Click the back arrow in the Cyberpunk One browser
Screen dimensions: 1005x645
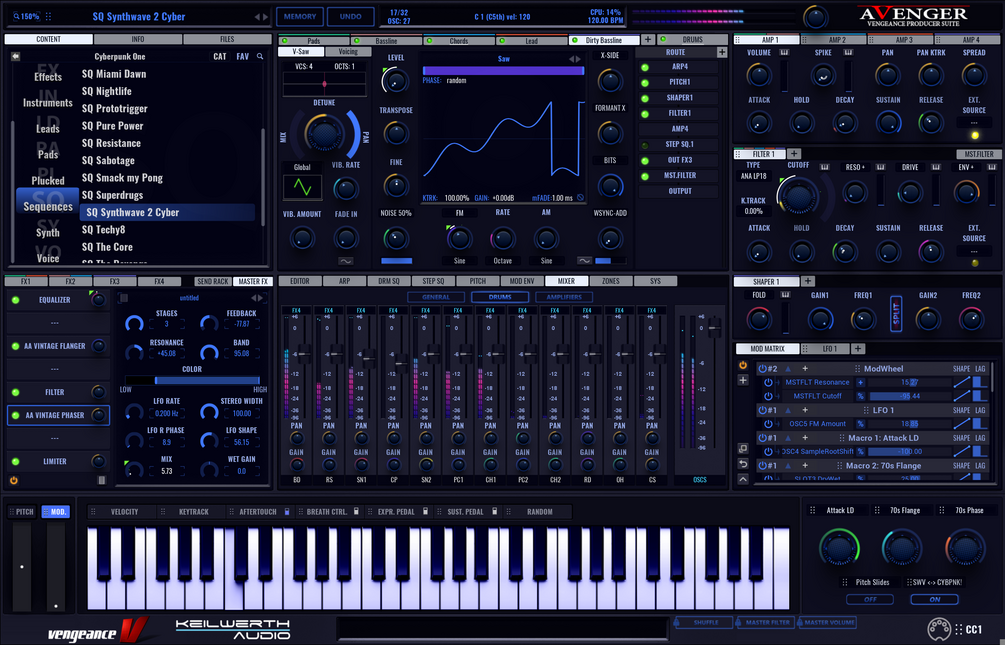tap(15, 56)
